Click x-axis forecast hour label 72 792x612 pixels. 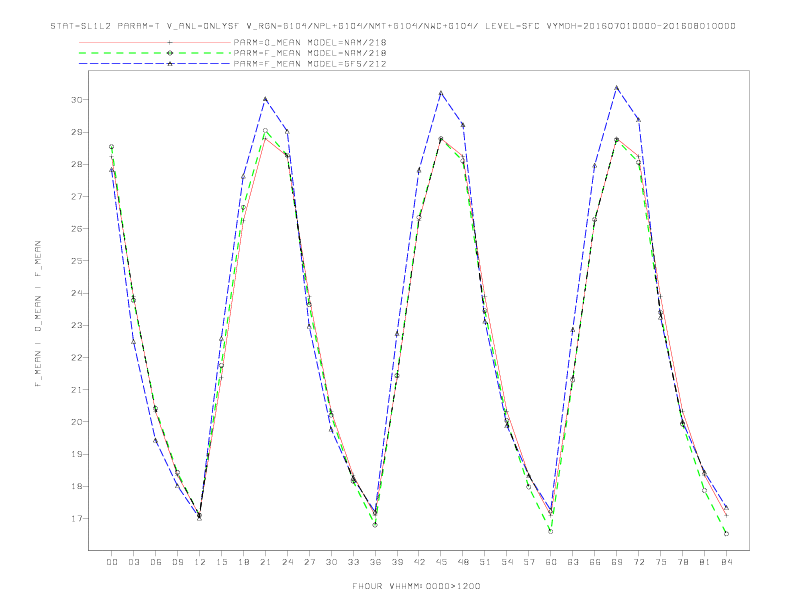638,562
